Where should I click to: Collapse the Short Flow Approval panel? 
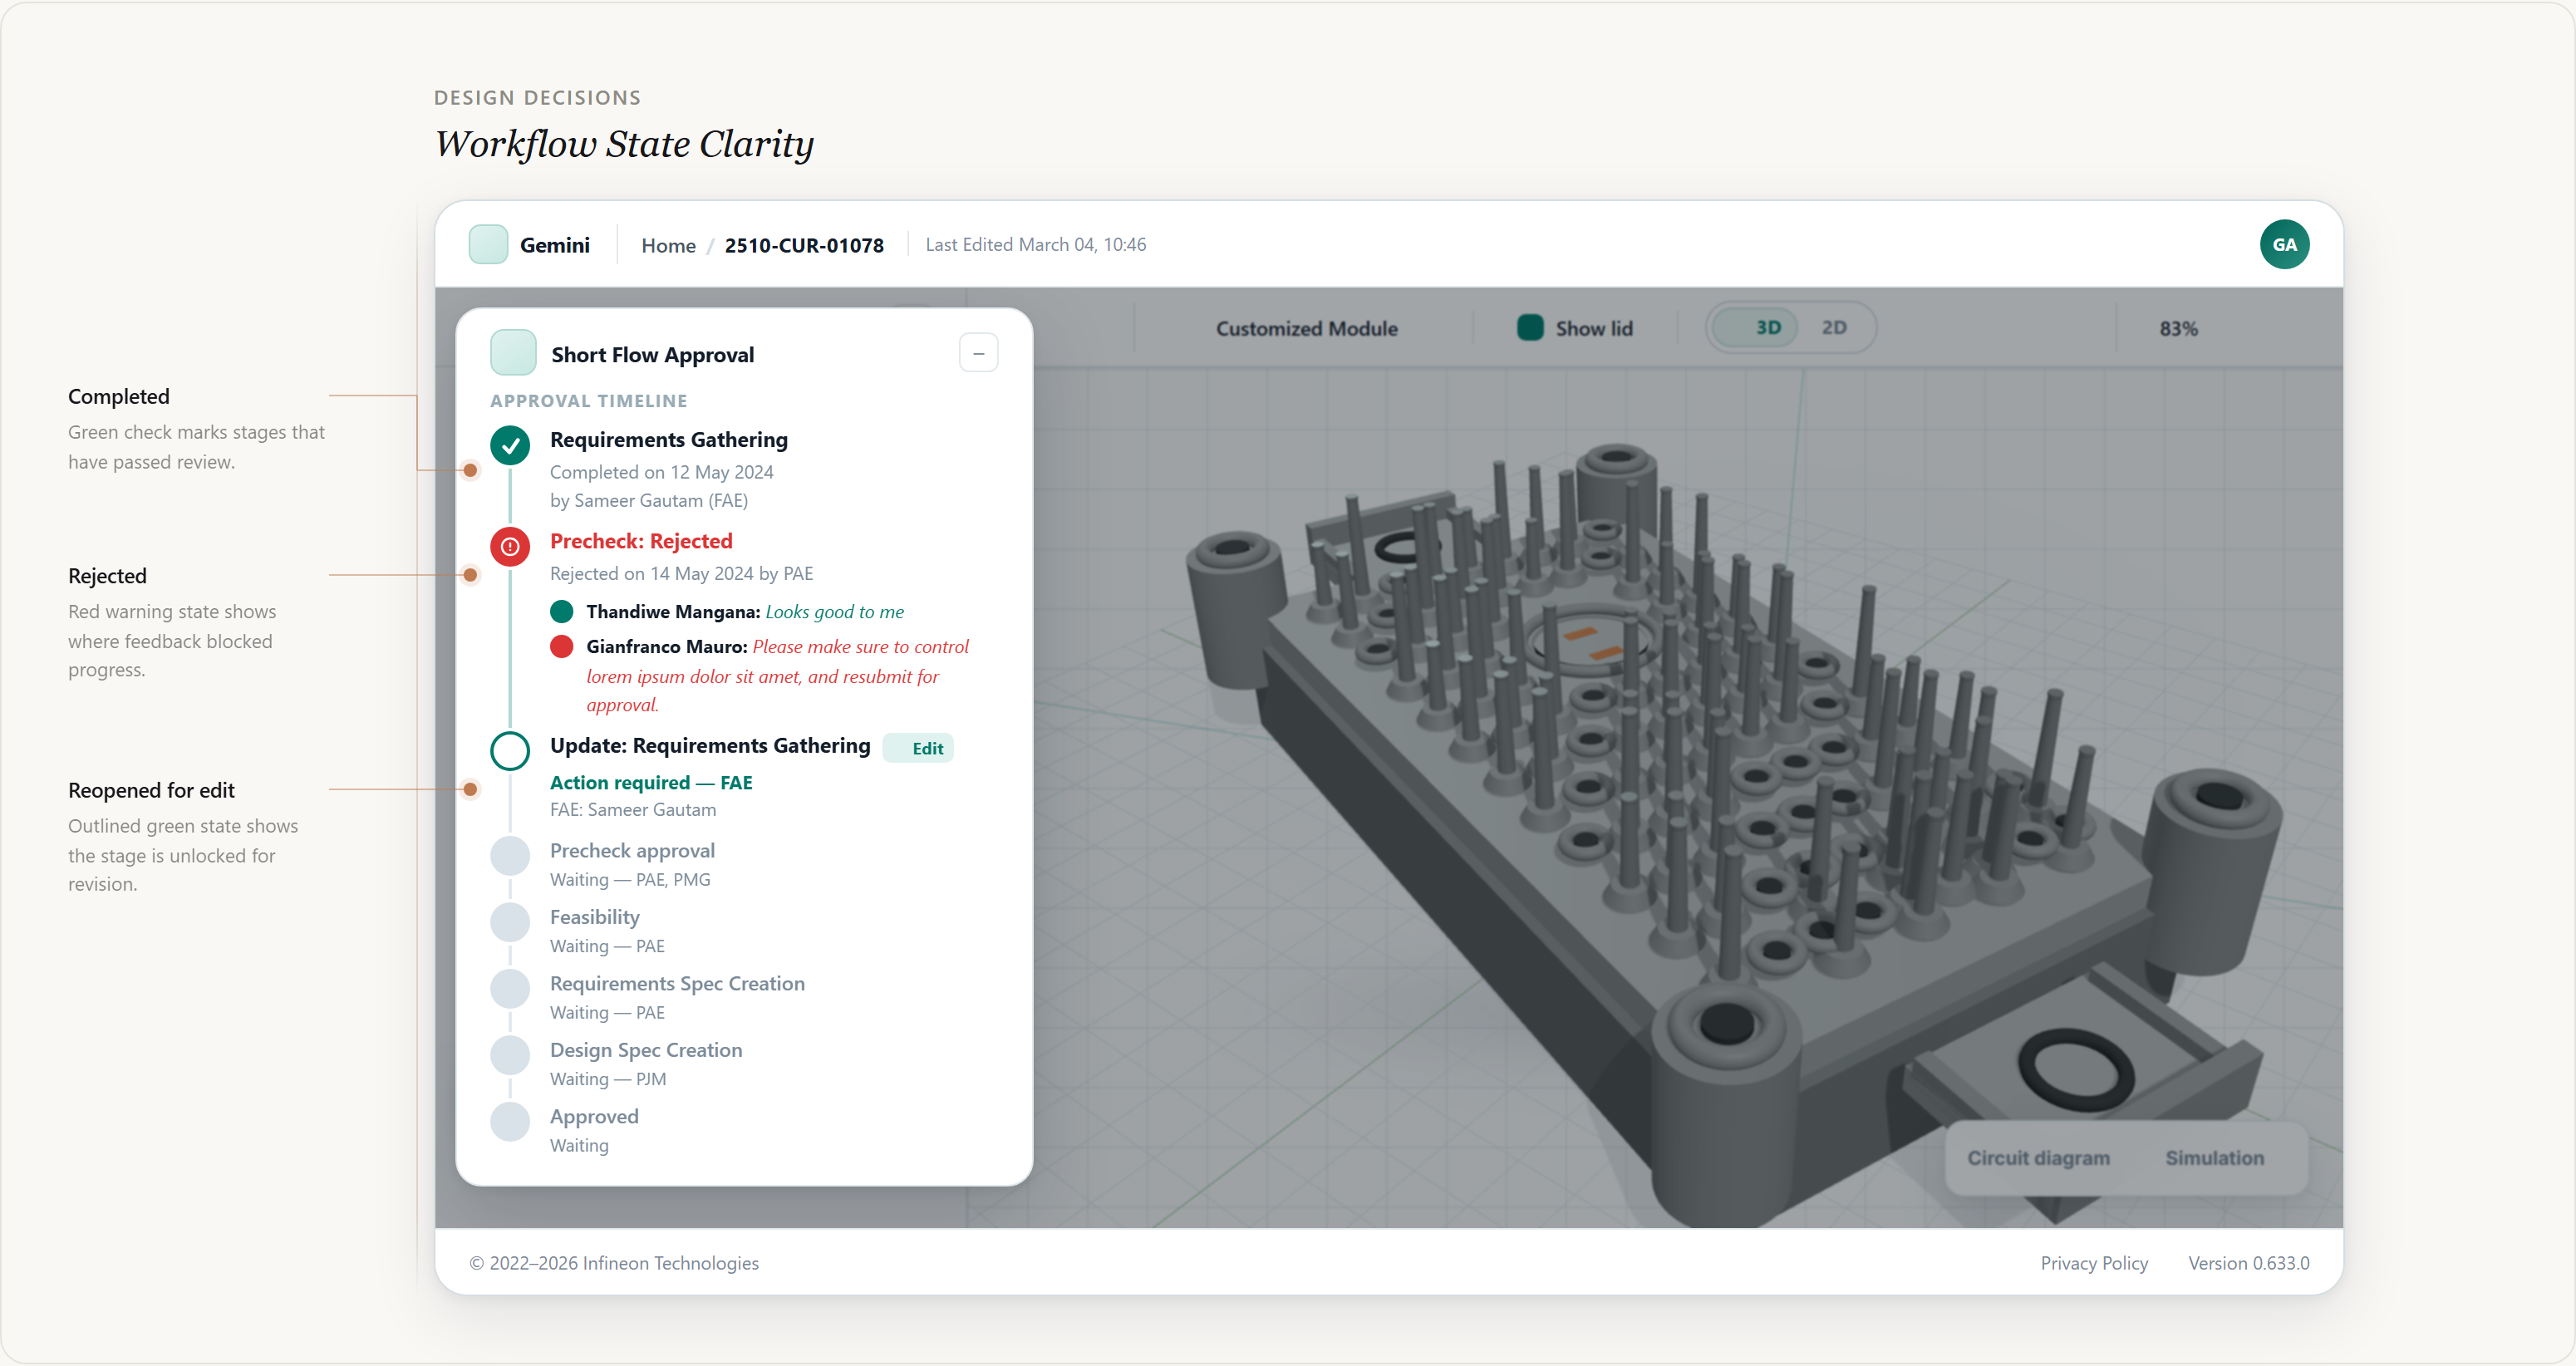click(x=978, y=353)
